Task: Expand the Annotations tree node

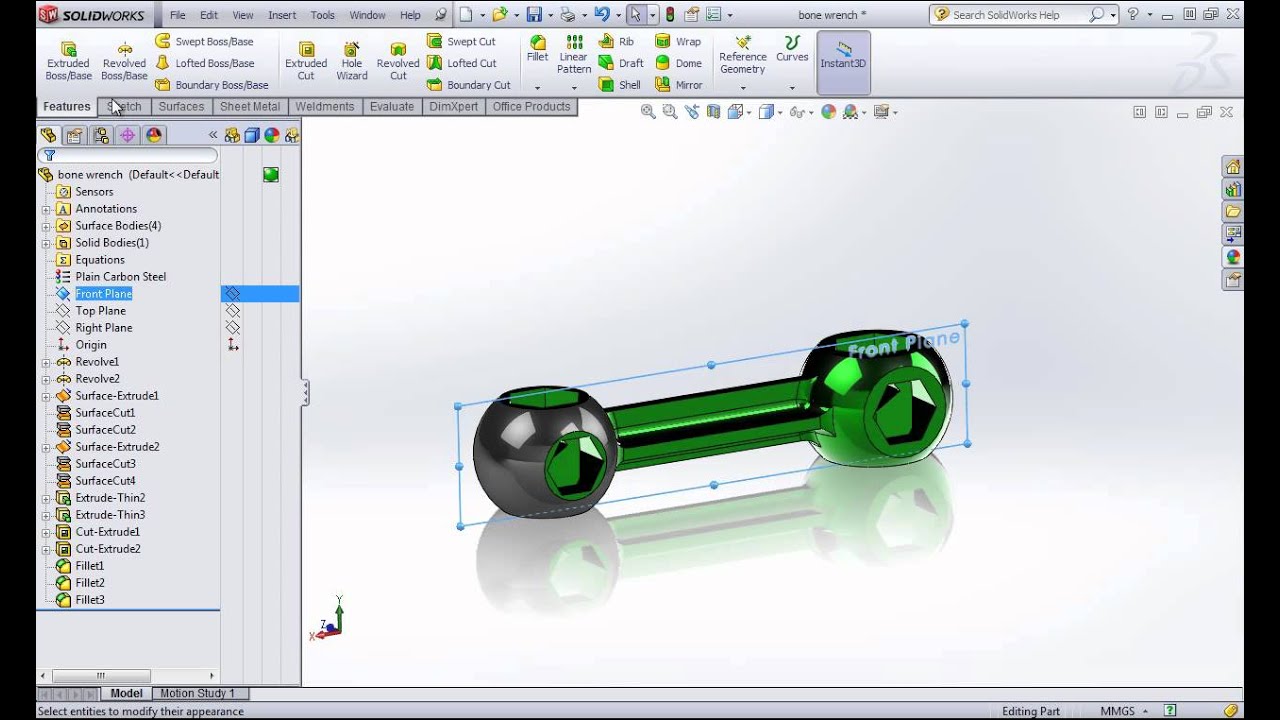Action: [46, 209]
